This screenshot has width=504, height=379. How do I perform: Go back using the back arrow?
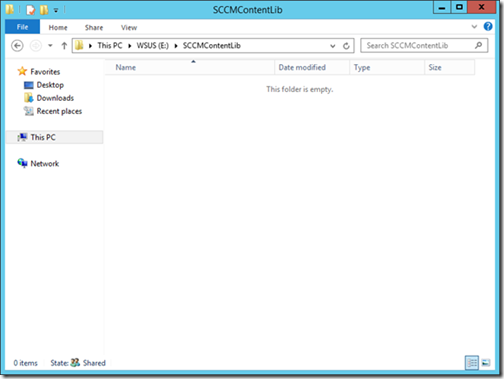(x=17, y=46)
